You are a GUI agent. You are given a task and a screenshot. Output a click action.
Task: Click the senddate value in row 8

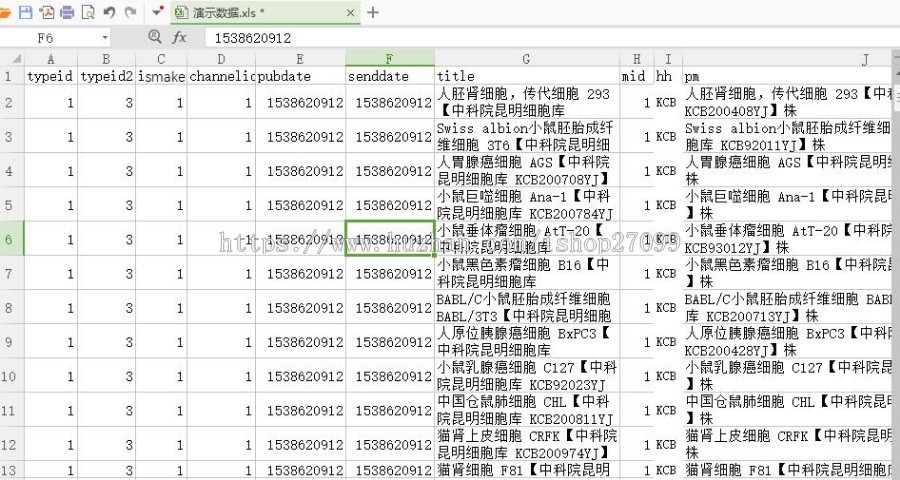point(390,307)
